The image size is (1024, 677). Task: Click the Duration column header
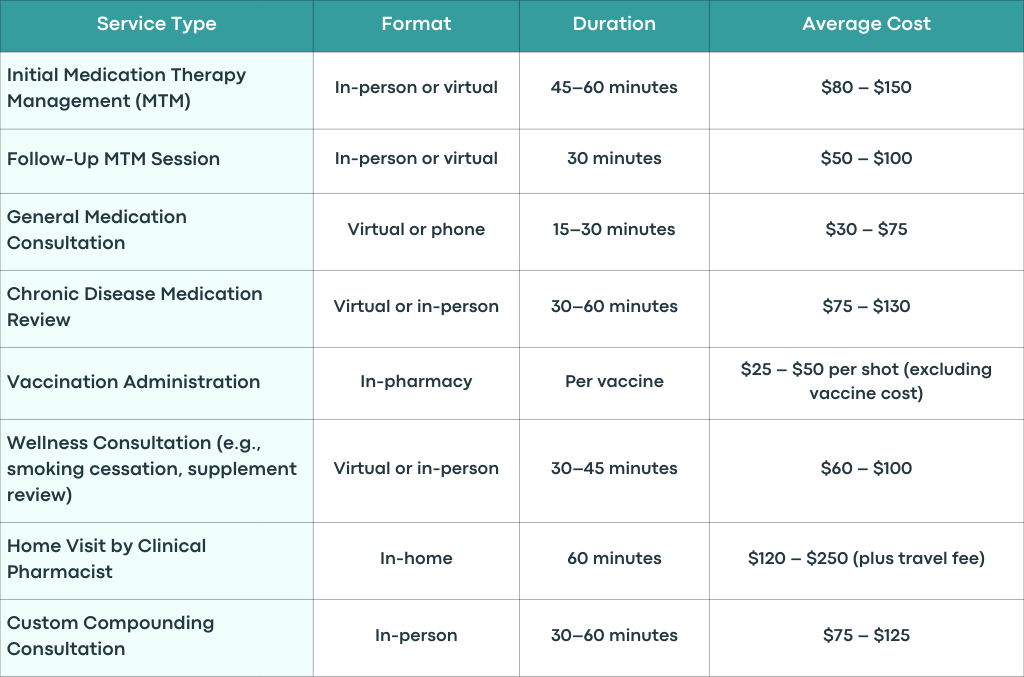[x=614, y=25]
